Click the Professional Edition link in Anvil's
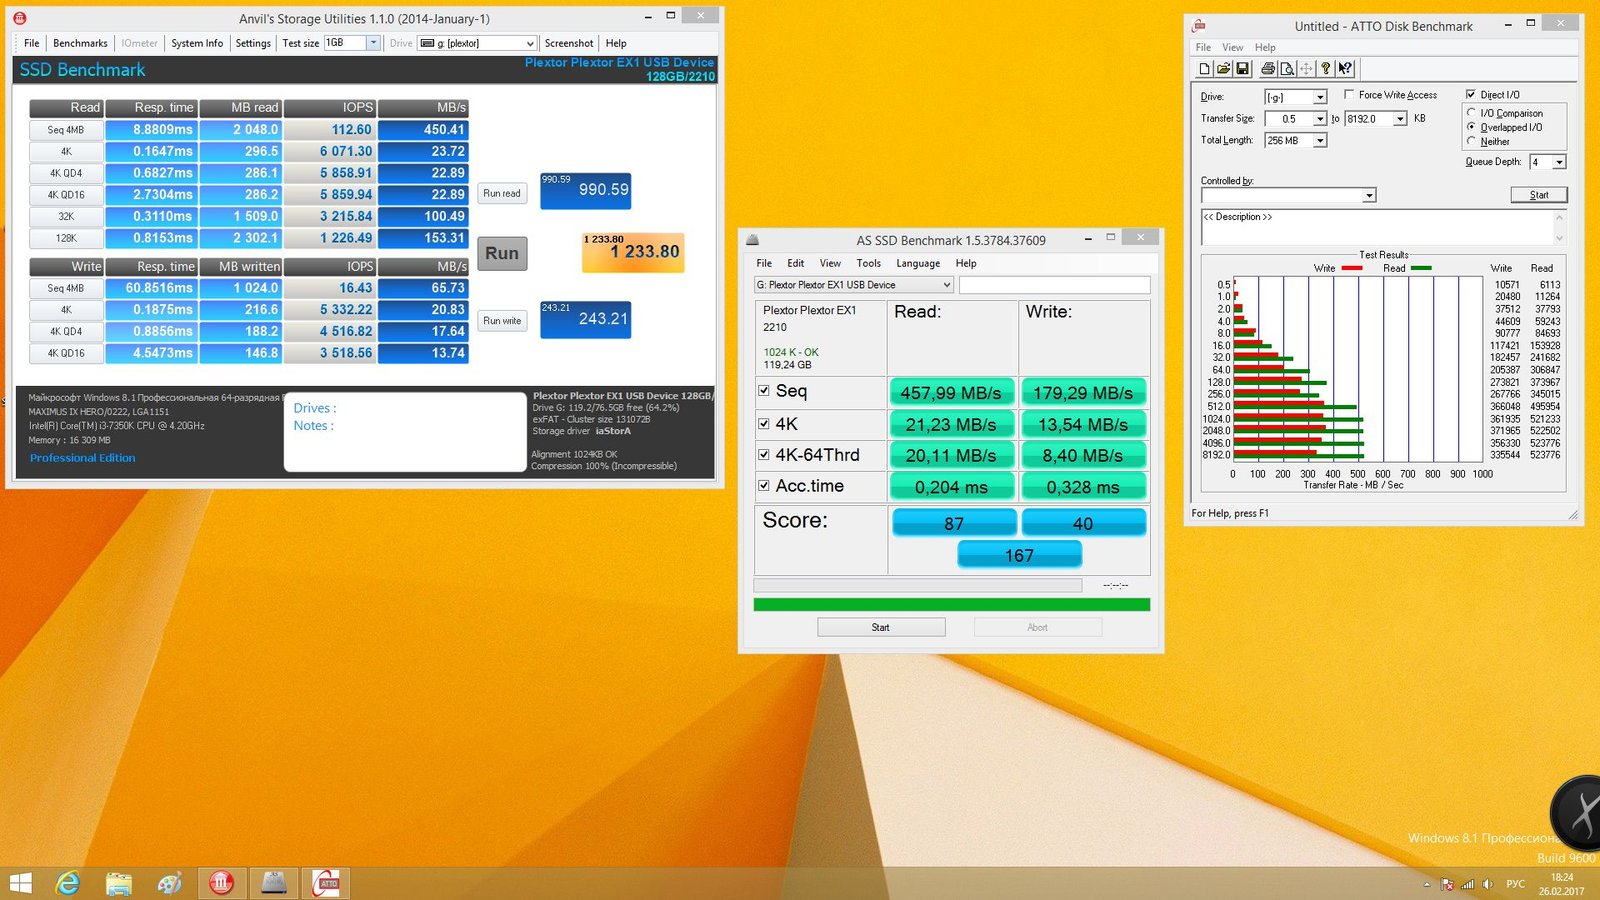The image size is (1600, 900). (x=82, y=458)
